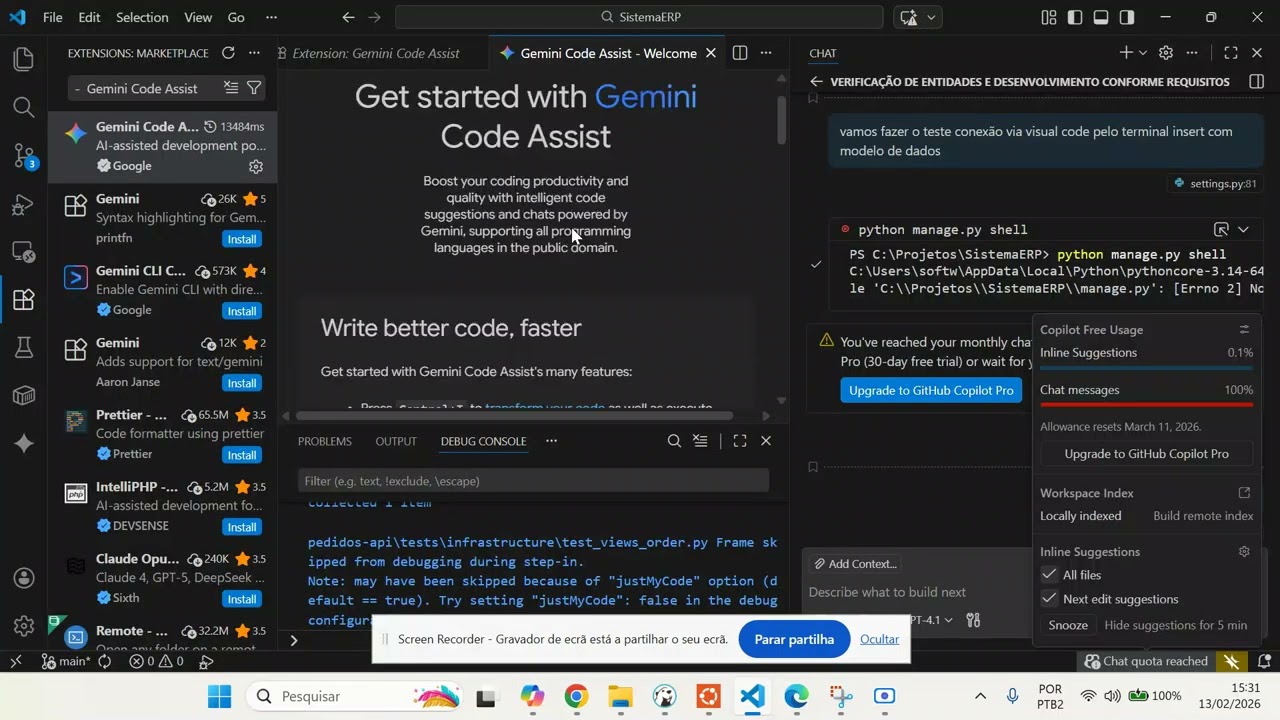Clear extensions search results
Image resolution: width=1280 pixels, height=720 pixels.
tap(231, 88)
